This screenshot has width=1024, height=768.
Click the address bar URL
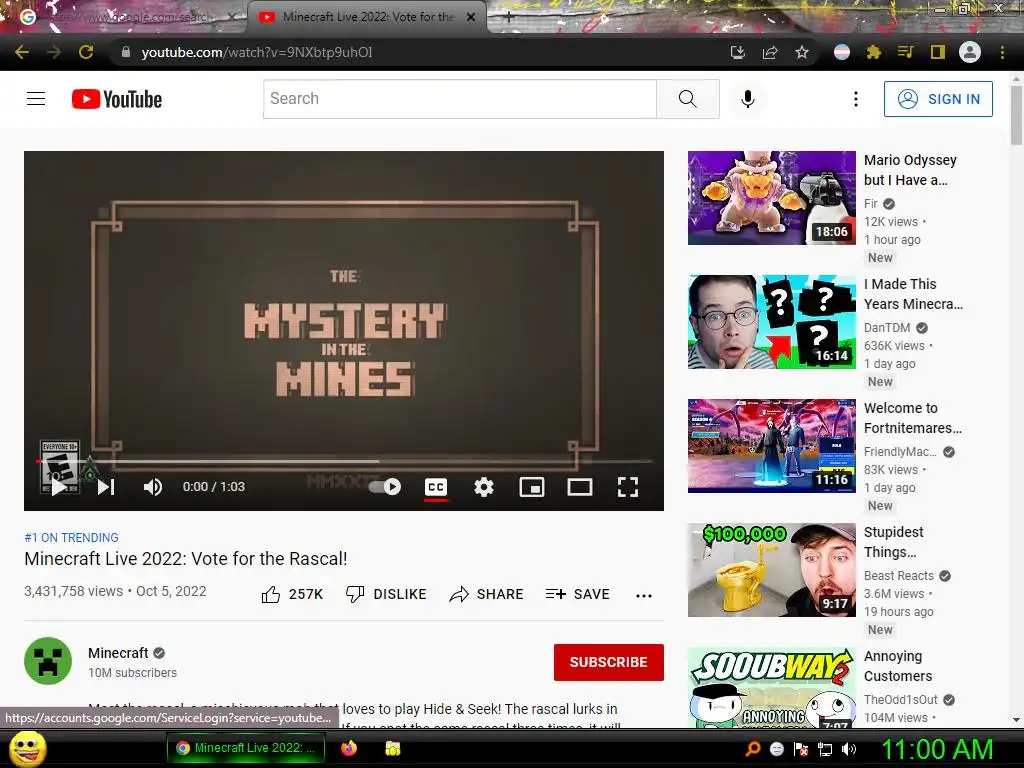pyautogui.click(x=257, y=52)
